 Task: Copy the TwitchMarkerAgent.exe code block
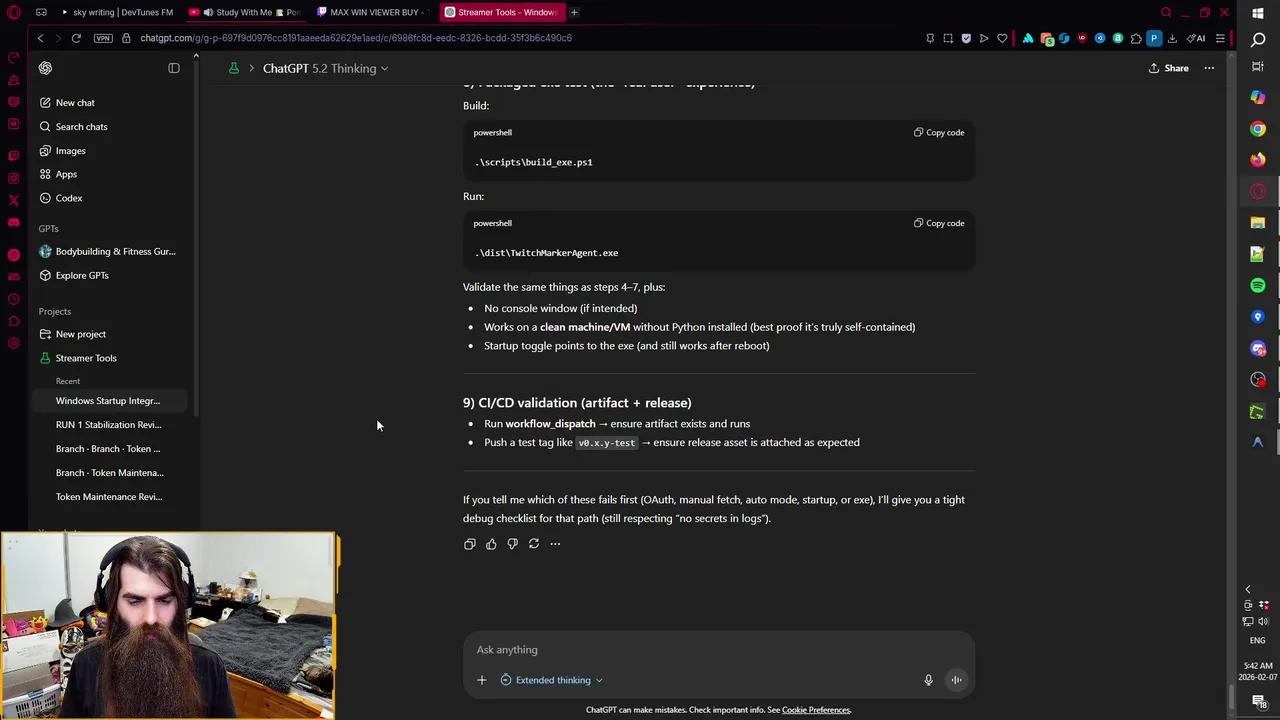pyautogui.click(x=939, y=223)
